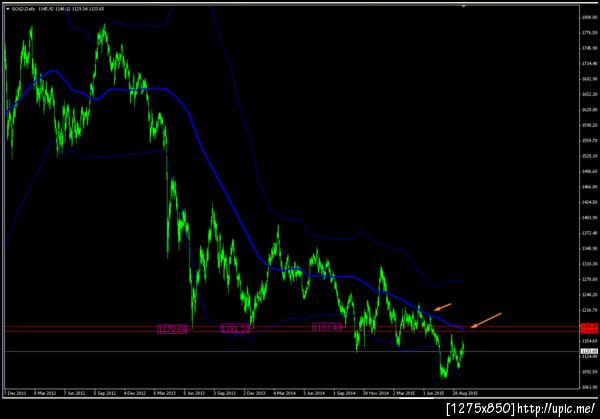
Task: Select the leftmost magenta price label
Action: [172, 329]
